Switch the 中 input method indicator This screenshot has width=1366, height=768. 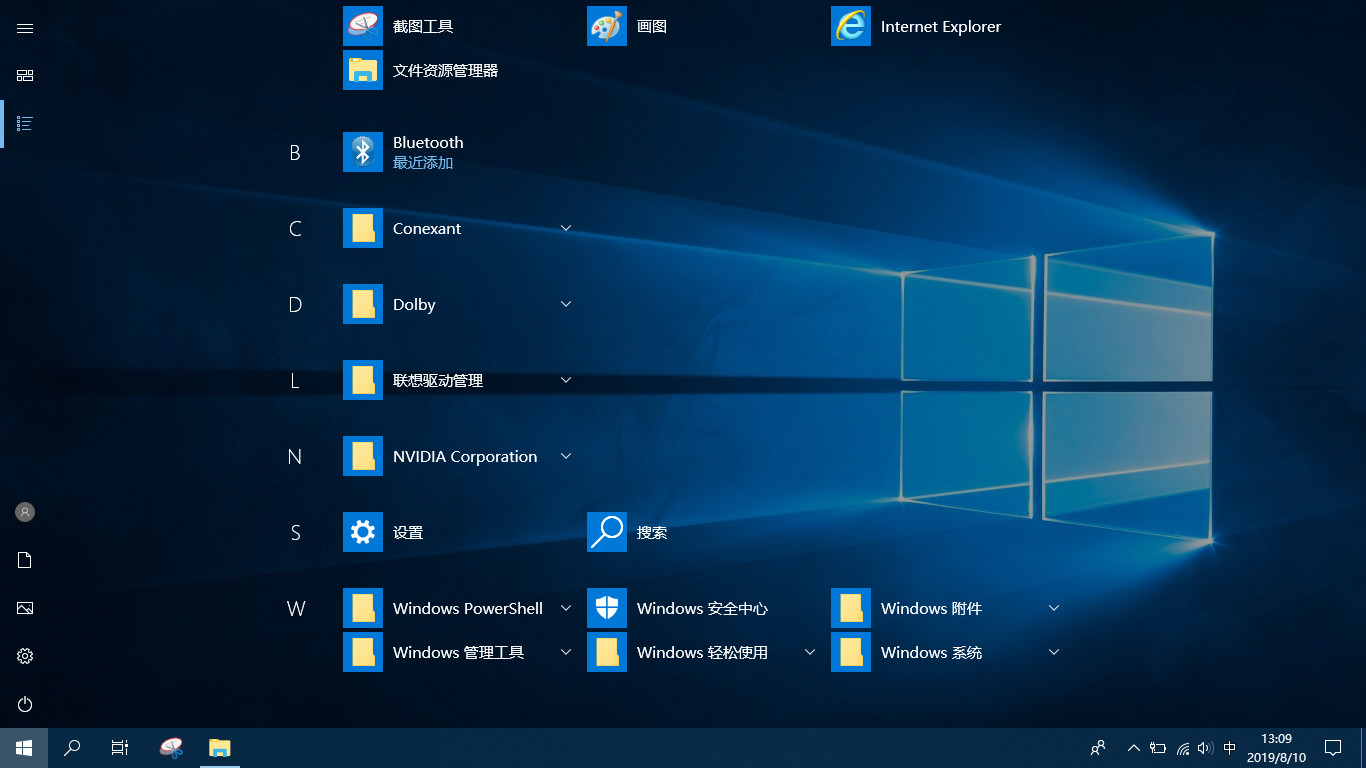1230,748
